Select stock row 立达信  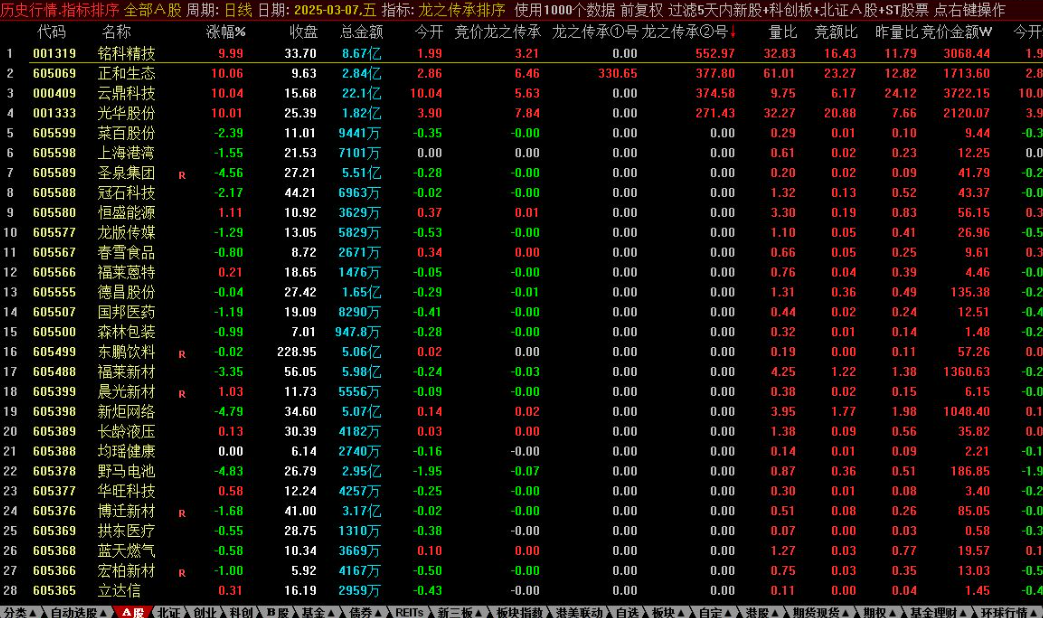coord(522,591)
